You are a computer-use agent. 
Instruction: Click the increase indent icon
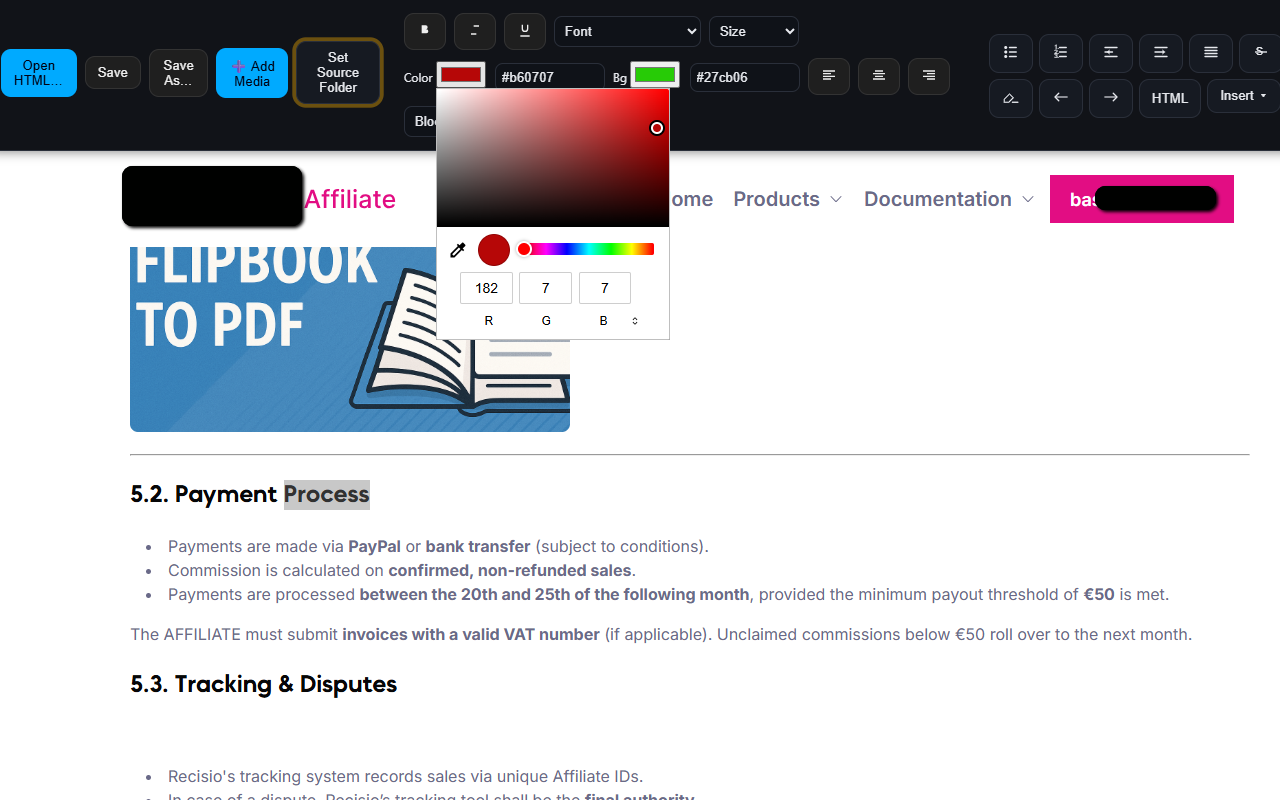pyautogui.click(x=1161, y=53)
